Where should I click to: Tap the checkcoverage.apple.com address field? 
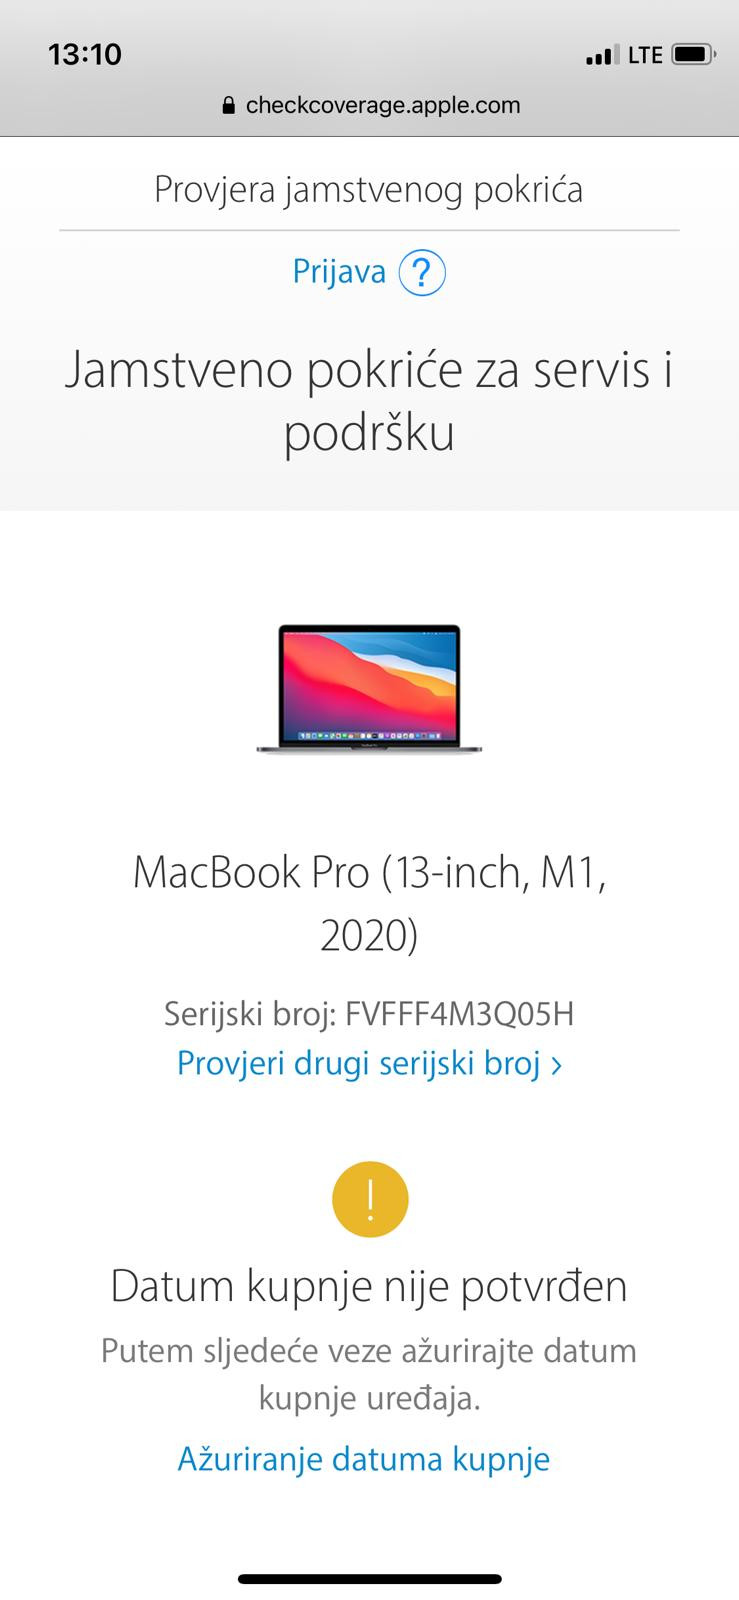[x=370, y=105]
